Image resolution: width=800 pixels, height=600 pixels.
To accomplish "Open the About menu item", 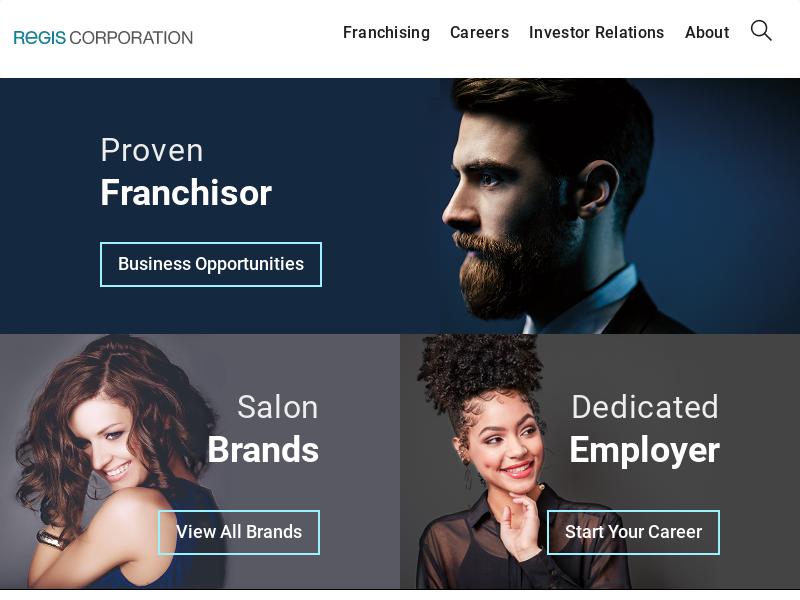I will tap(707, 32).
